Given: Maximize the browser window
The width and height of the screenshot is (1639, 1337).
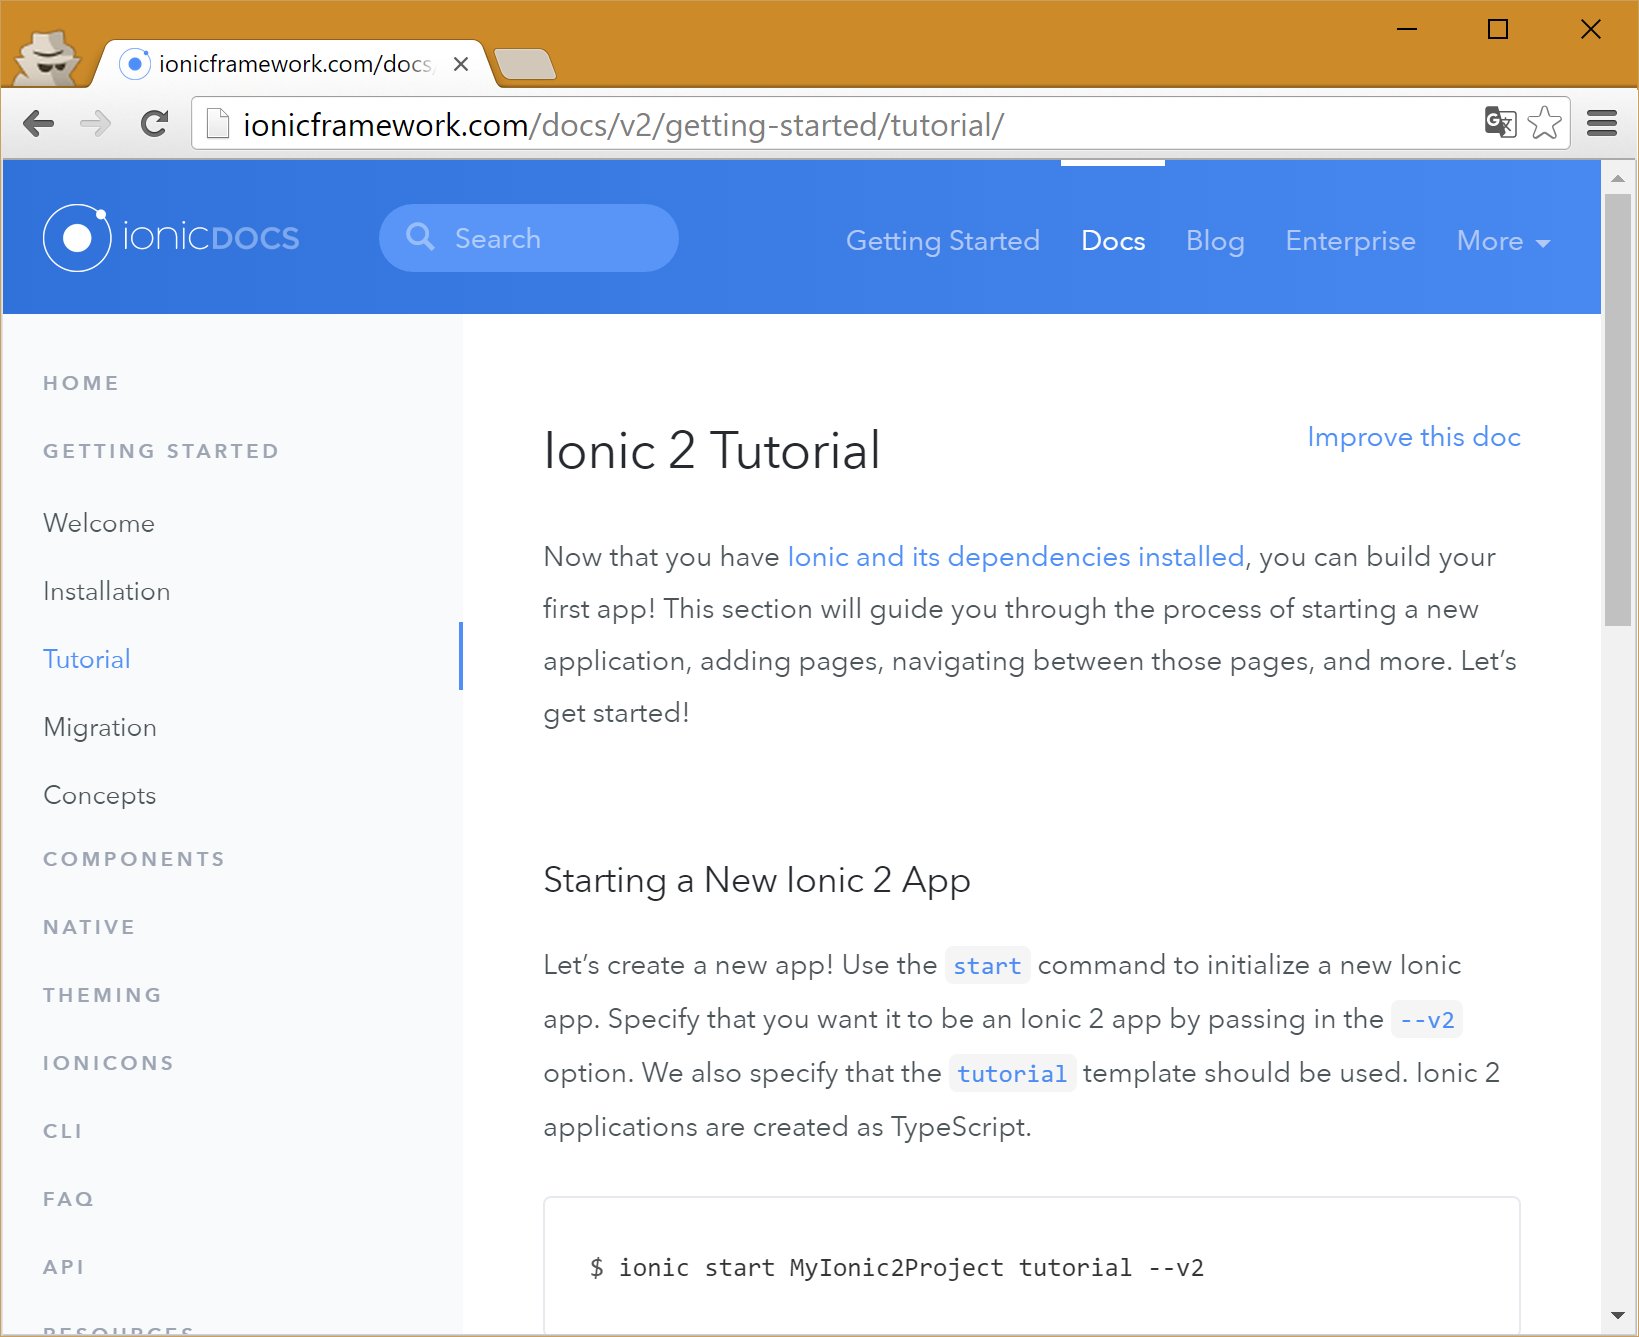Looking at the screenshot, I should pyautogui.click(x=1498, y=29).
